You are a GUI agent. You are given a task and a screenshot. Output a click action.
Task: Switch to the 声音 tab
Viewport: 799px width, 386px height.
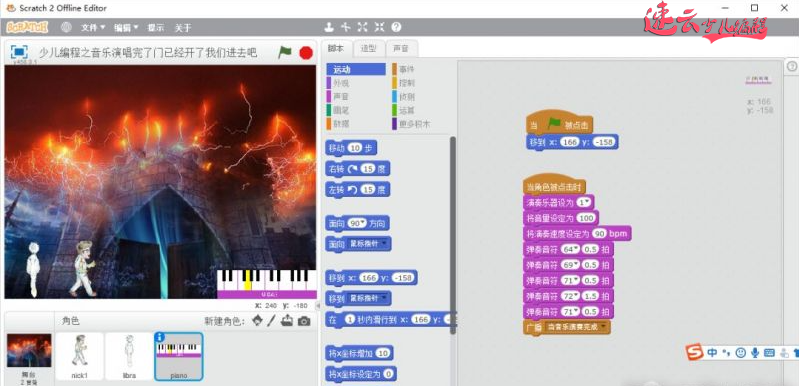401,49
